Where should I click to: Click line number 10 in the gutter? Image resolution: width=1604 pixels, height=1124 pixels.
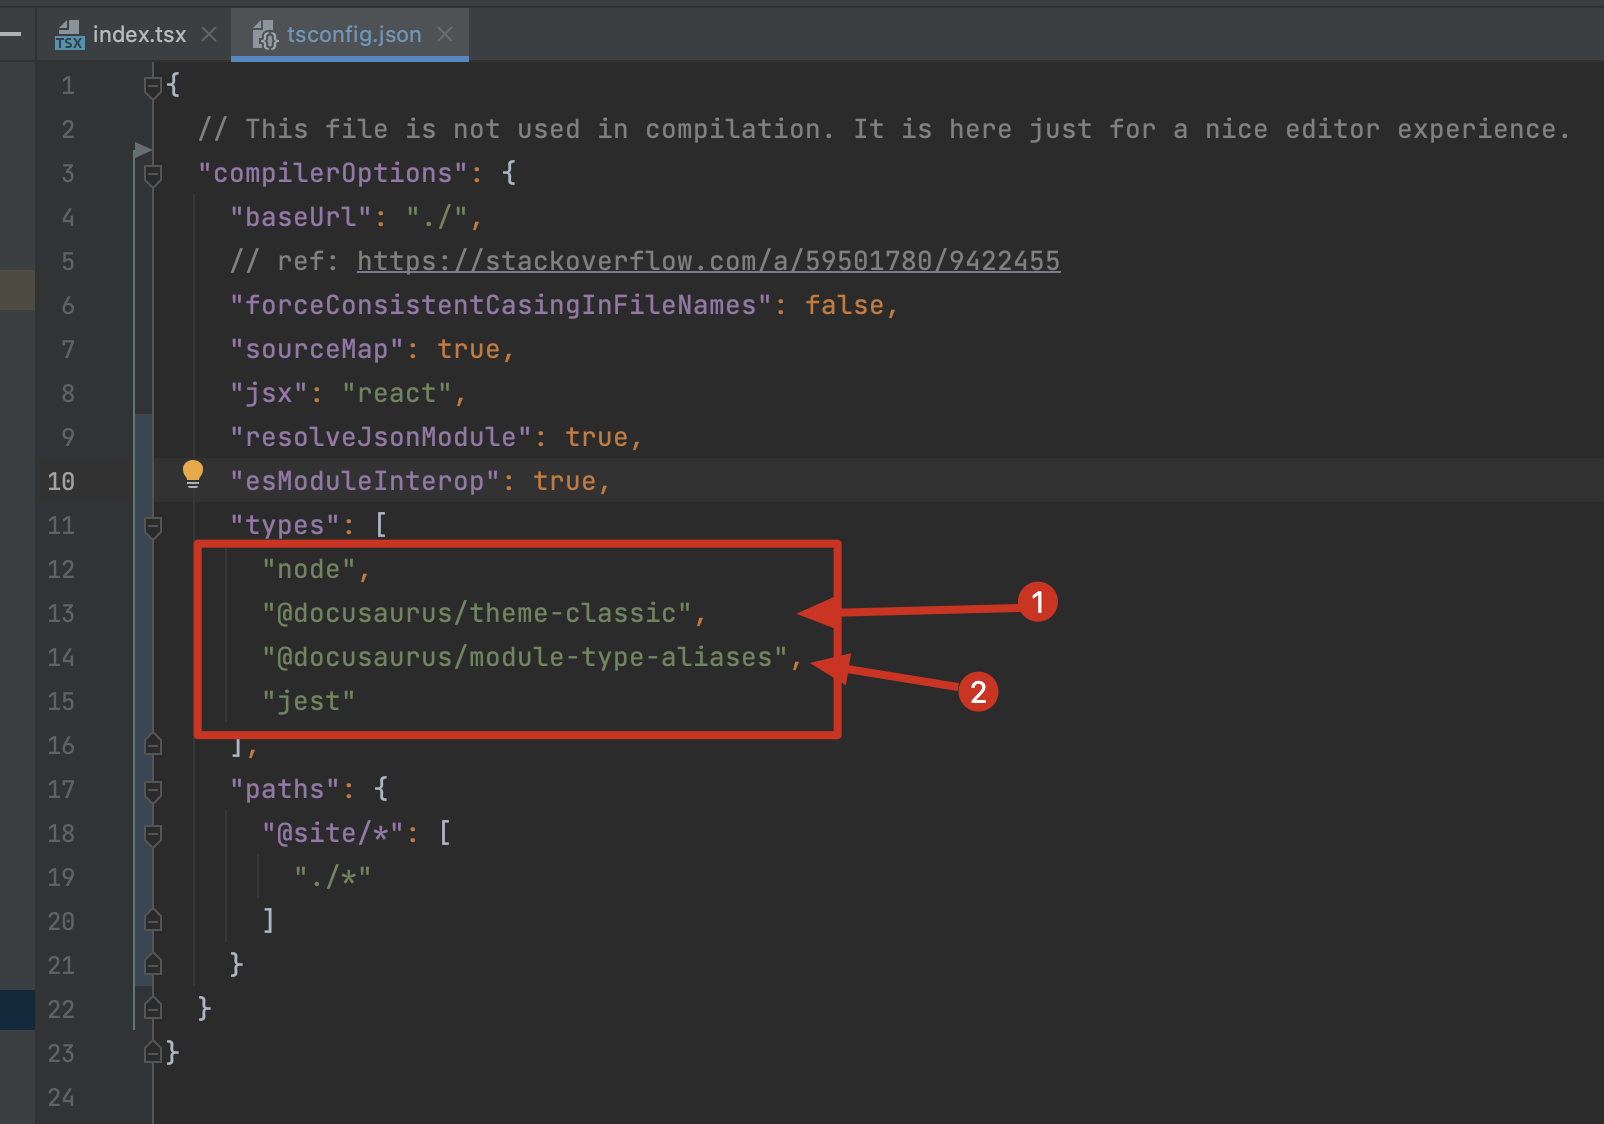tap(61, 481)
